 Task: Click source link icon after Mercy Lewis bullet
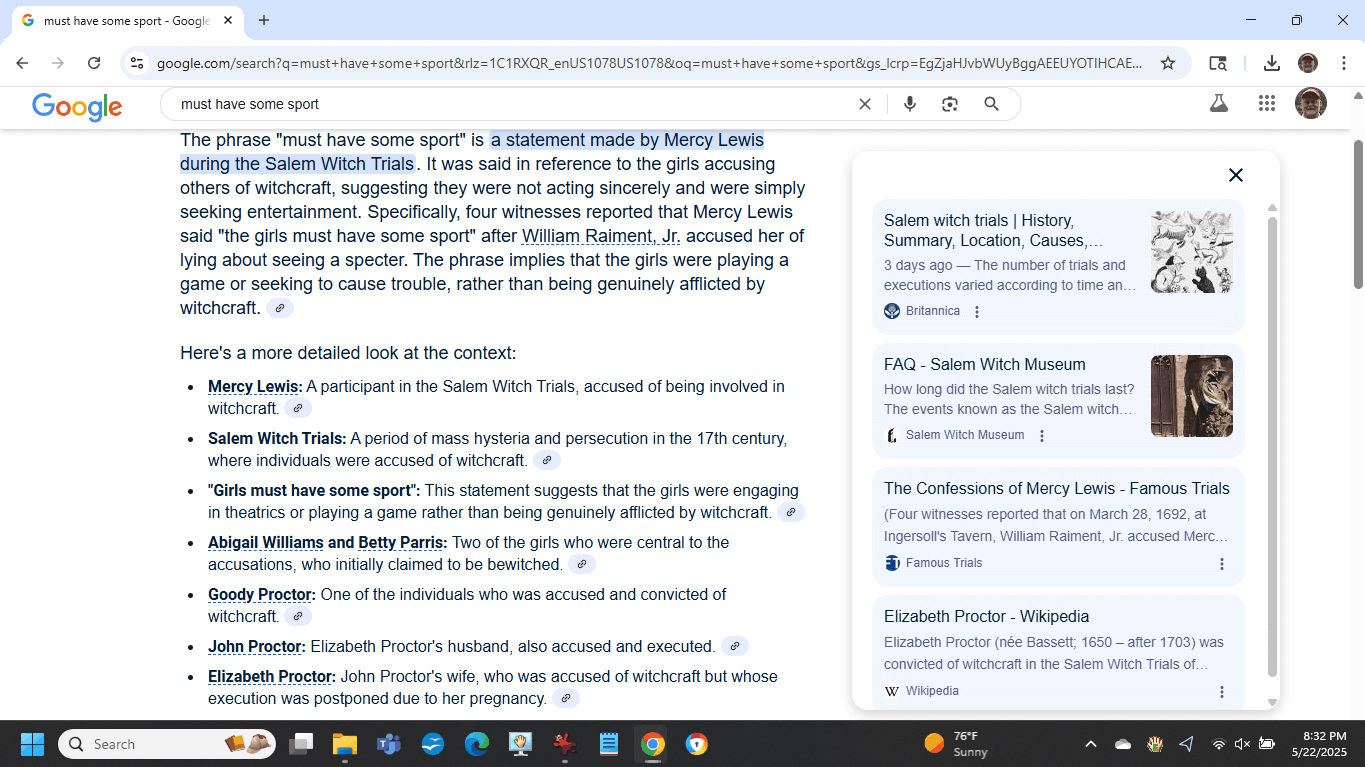coord(298,408)
